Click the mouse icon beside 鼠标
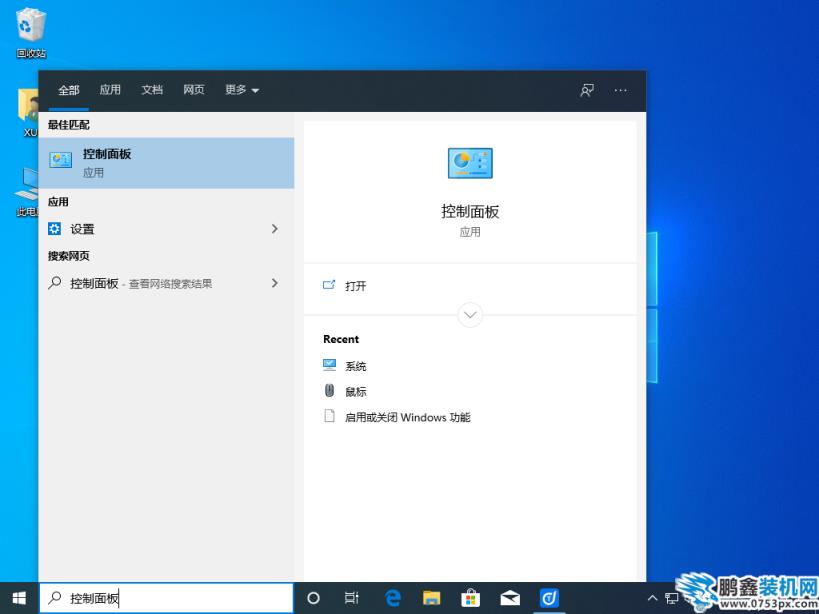 pyautogui.click(x=330, y=390)
